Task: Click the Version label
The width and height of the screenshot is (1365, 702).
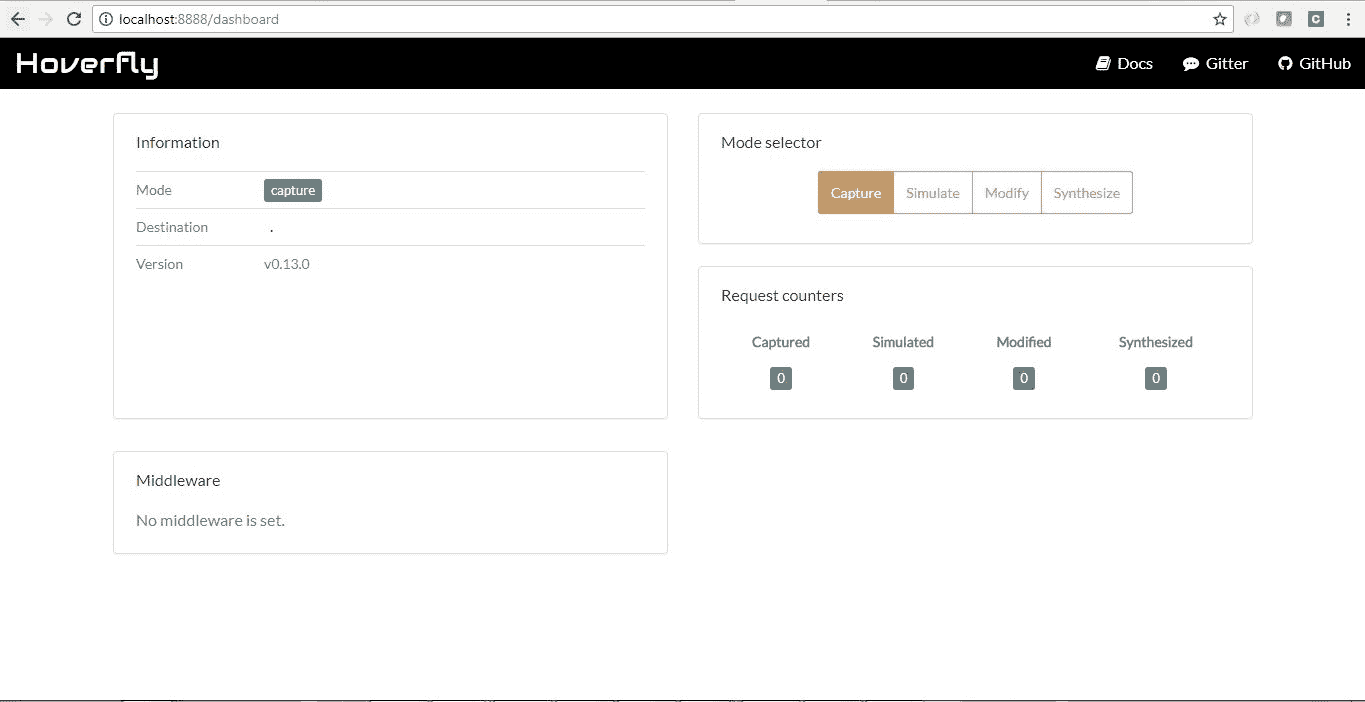Action: [160, 264]
